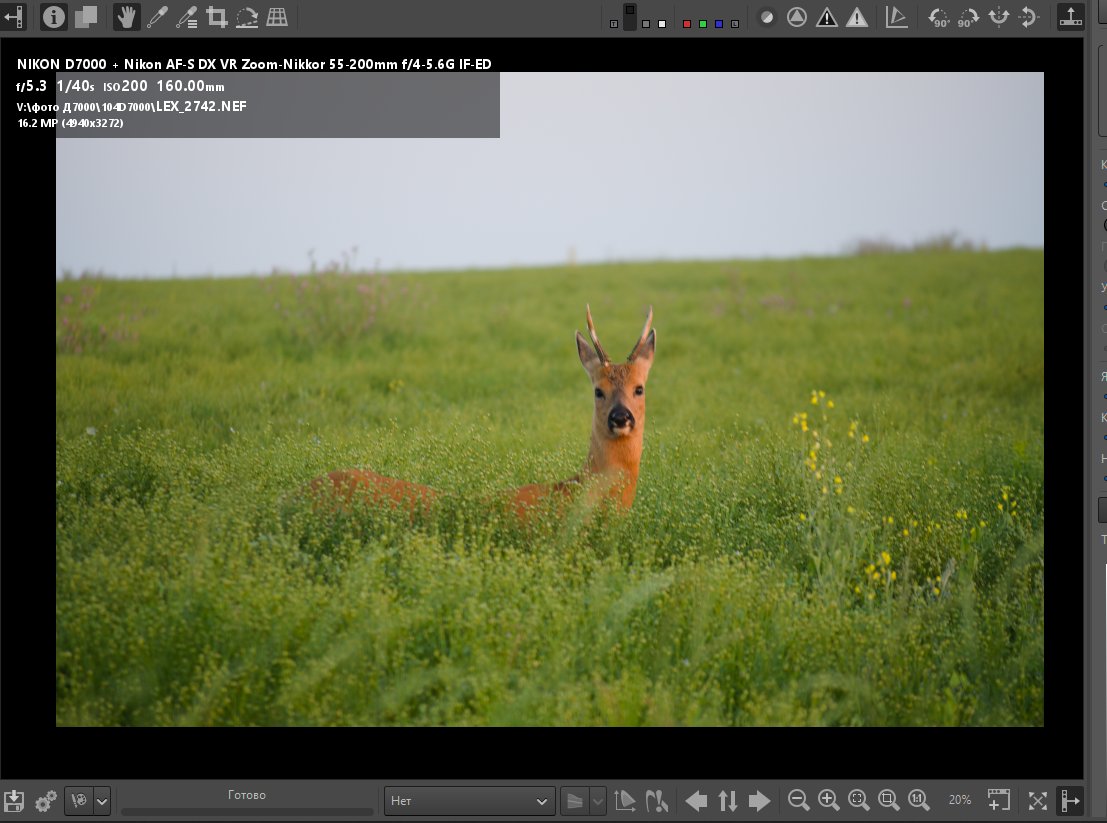This screenshot has height=823, width=1107.
Task: Go to the next image
Action: (759, 800)
